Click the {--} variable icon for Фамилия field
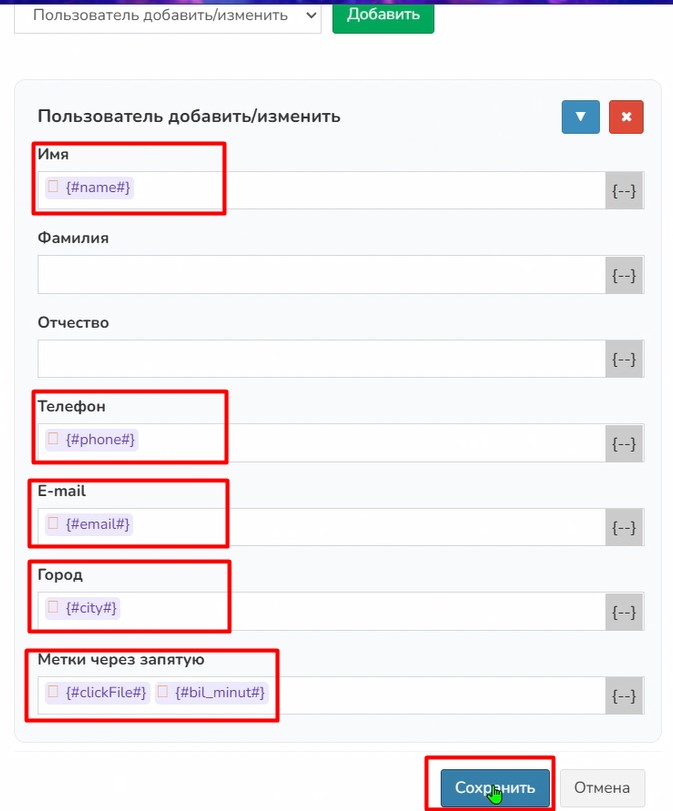Screen dimensions: 673x811 tap(624, 275)
